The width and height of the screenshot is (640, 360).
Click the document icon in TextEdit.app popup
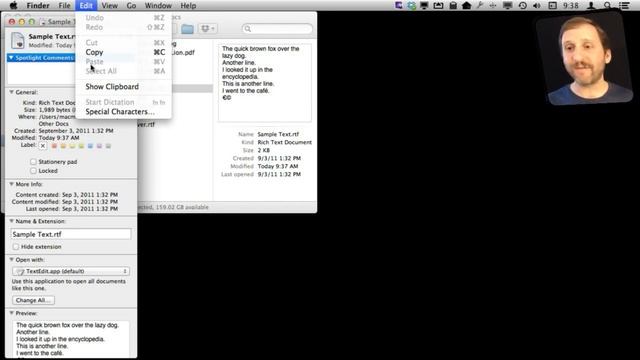(20, 271)
